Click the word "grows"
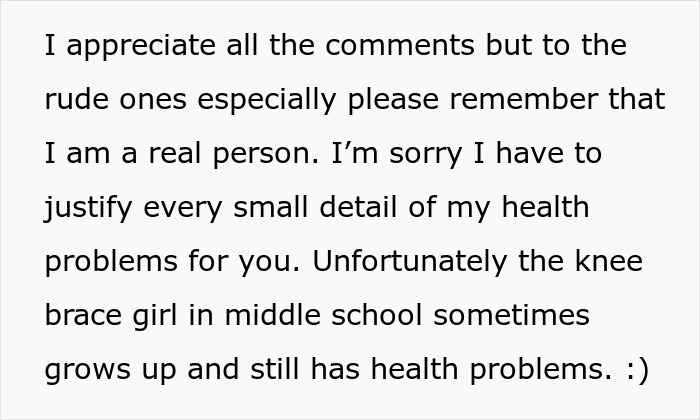 click(88, 371)
